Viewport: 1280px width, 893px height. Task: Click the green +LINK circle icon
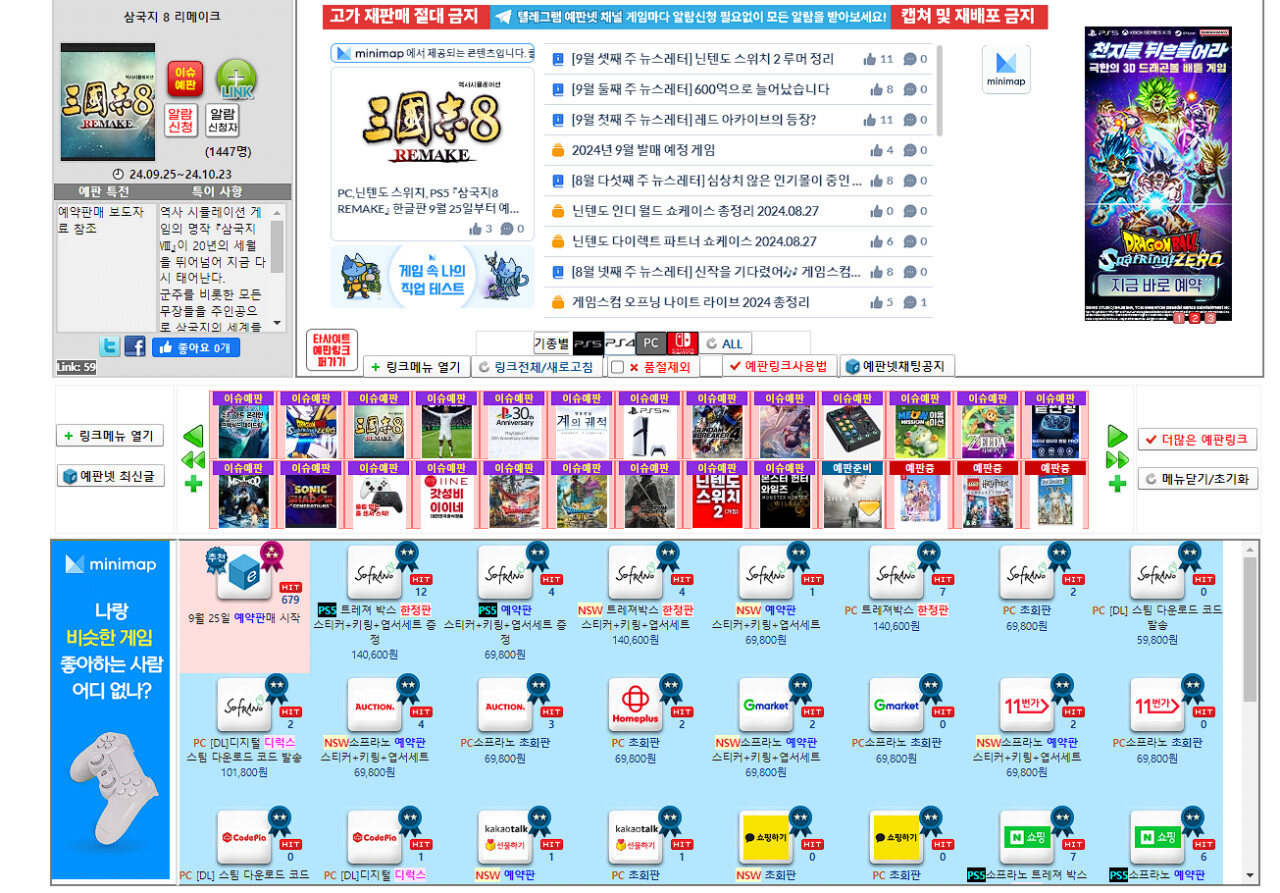tap(236, 80)
